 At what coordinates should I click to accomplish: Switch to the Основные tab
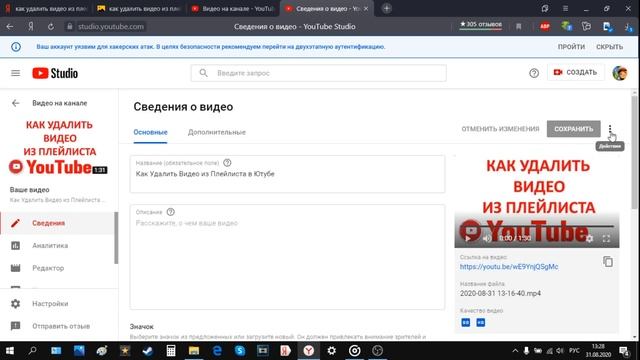click(150, 132)
